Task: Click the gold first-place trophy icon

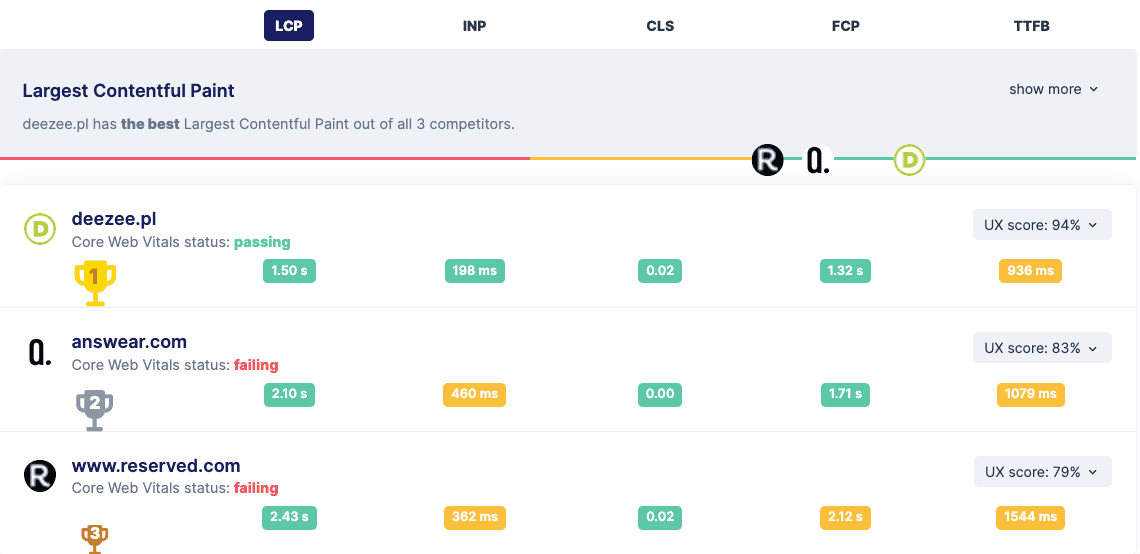Action: click(95, 283)
